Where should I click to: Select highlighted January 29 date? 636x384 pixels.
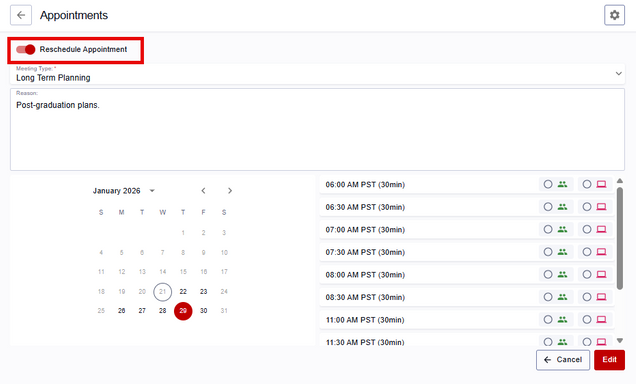click(x=183, y=311)
